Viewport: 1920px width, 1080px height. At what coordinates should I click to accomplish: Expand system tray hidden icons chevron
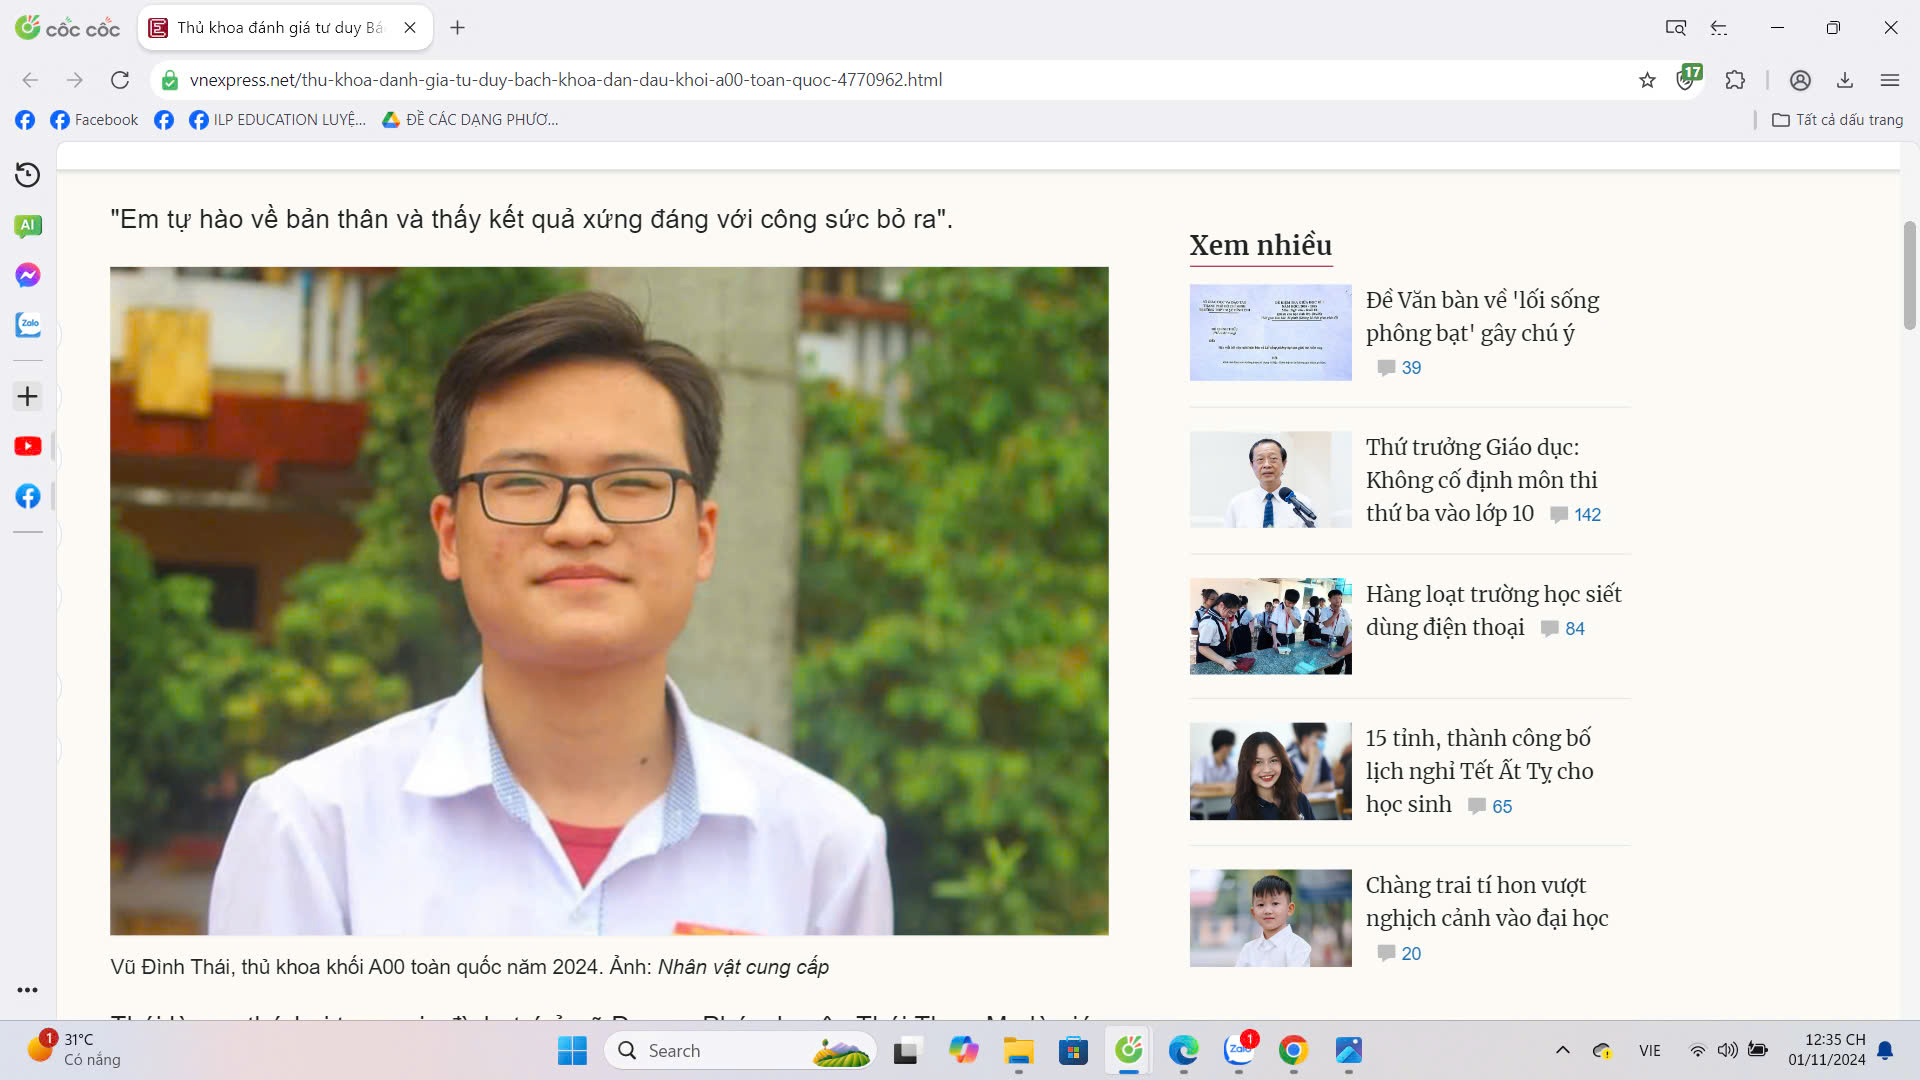click(1562, 1050)
